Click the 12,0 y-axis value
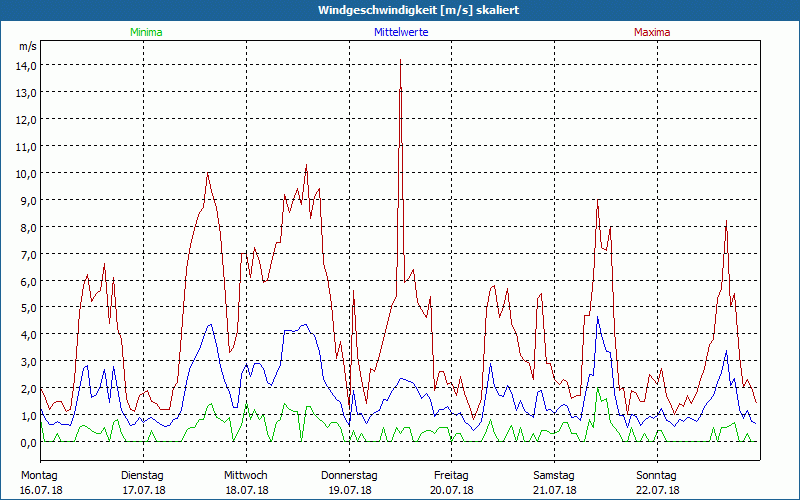The width and height of the screenshot is (800, 500). point(27,119)
